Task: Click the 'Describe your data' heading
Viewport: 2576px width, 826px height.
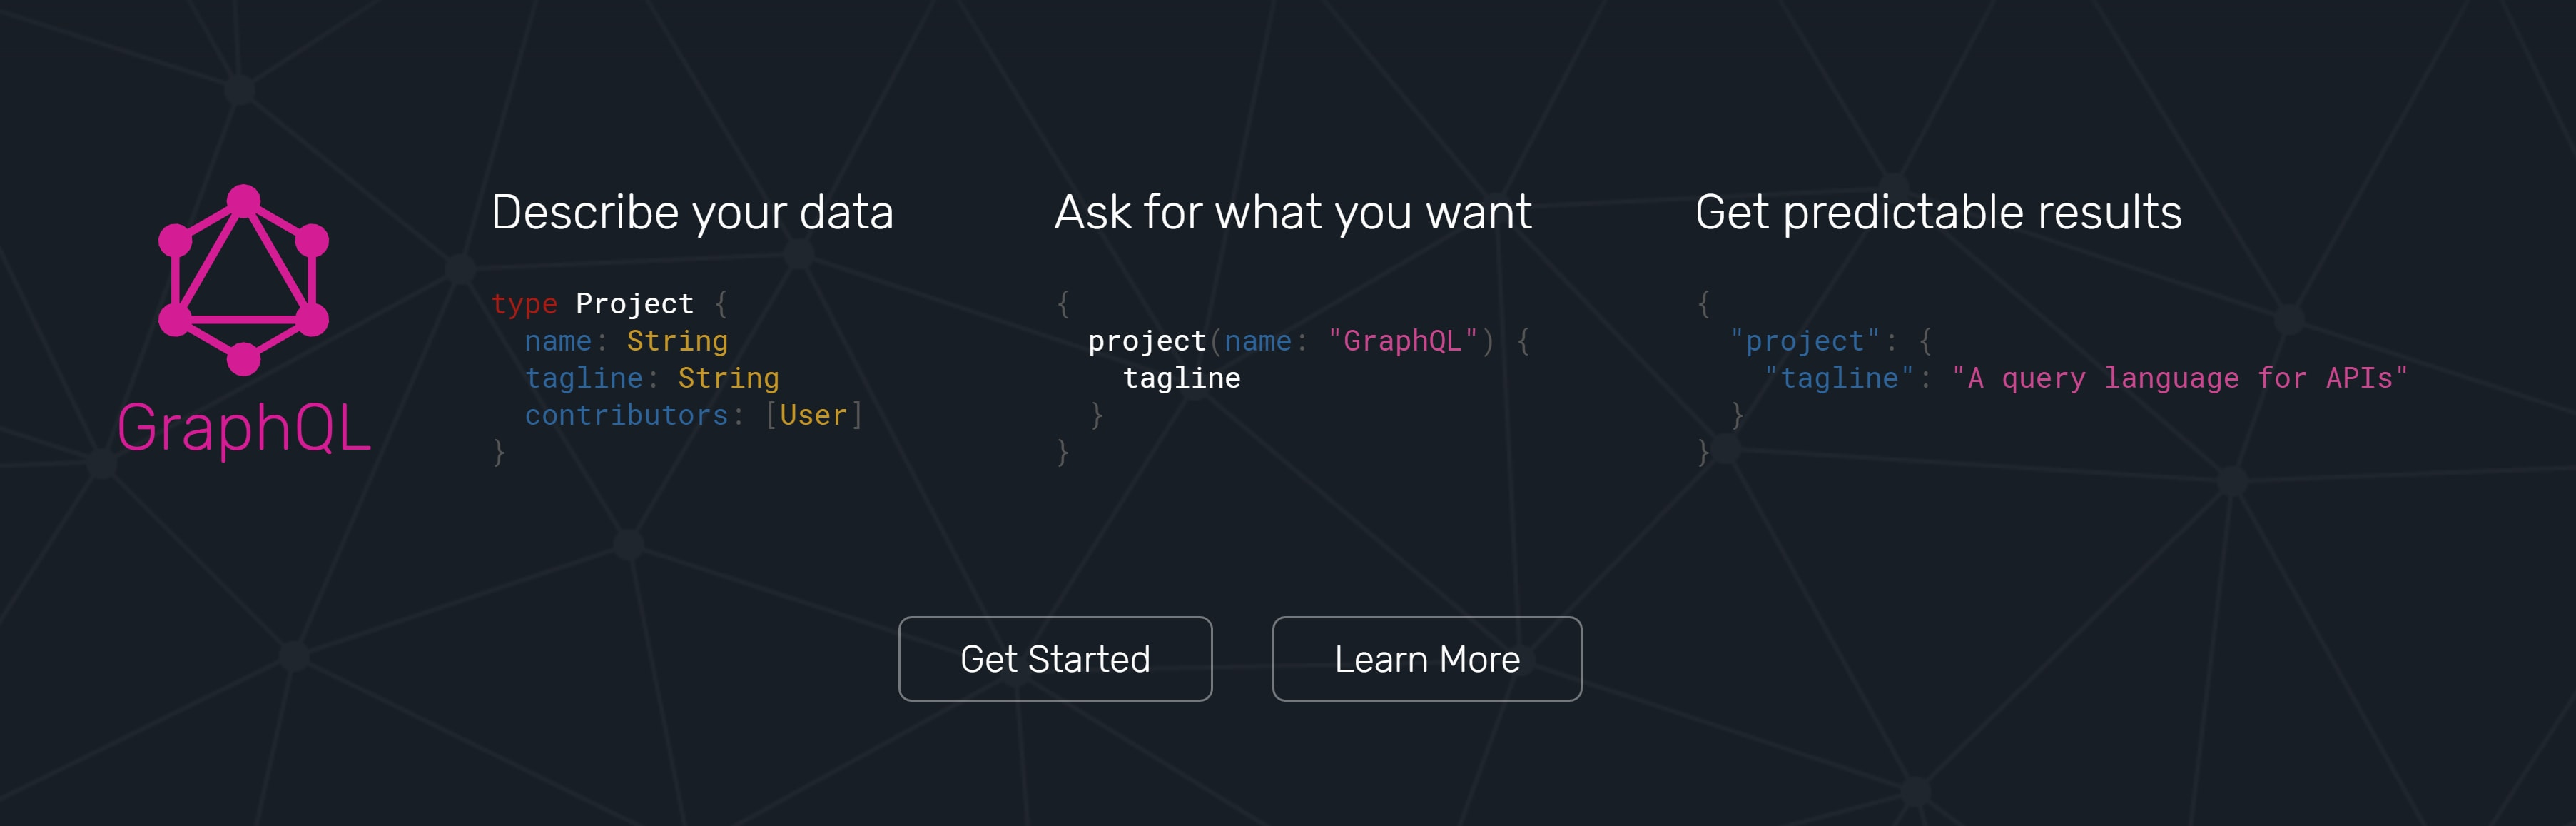Action: click(692, 213)
